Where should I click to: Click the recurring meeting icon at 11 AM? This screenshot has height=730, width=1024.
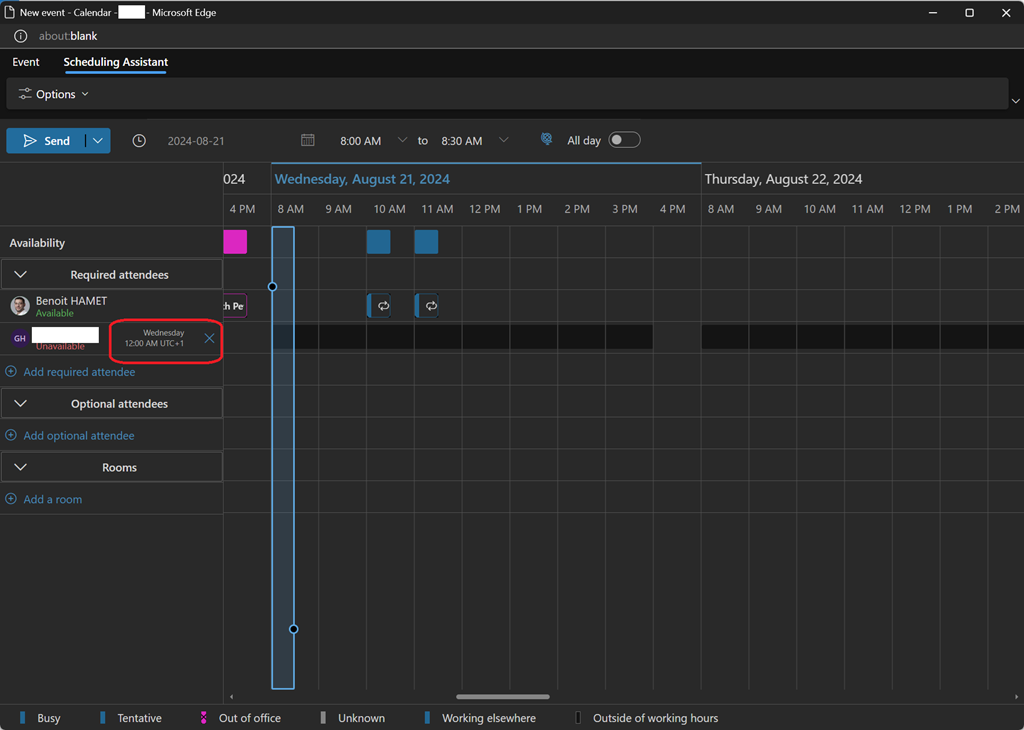431,306
